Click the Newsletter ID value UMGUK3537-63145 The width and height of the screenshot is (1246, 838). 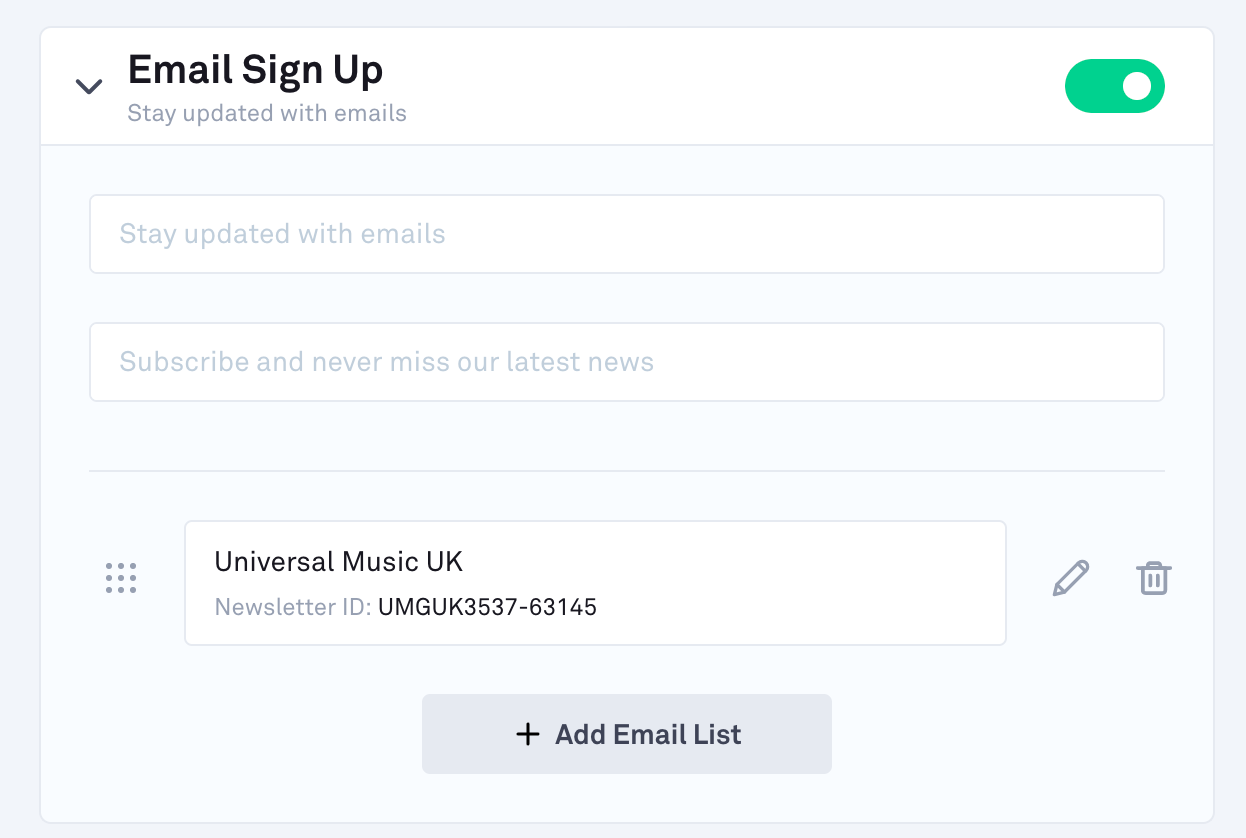coord(487,607)
